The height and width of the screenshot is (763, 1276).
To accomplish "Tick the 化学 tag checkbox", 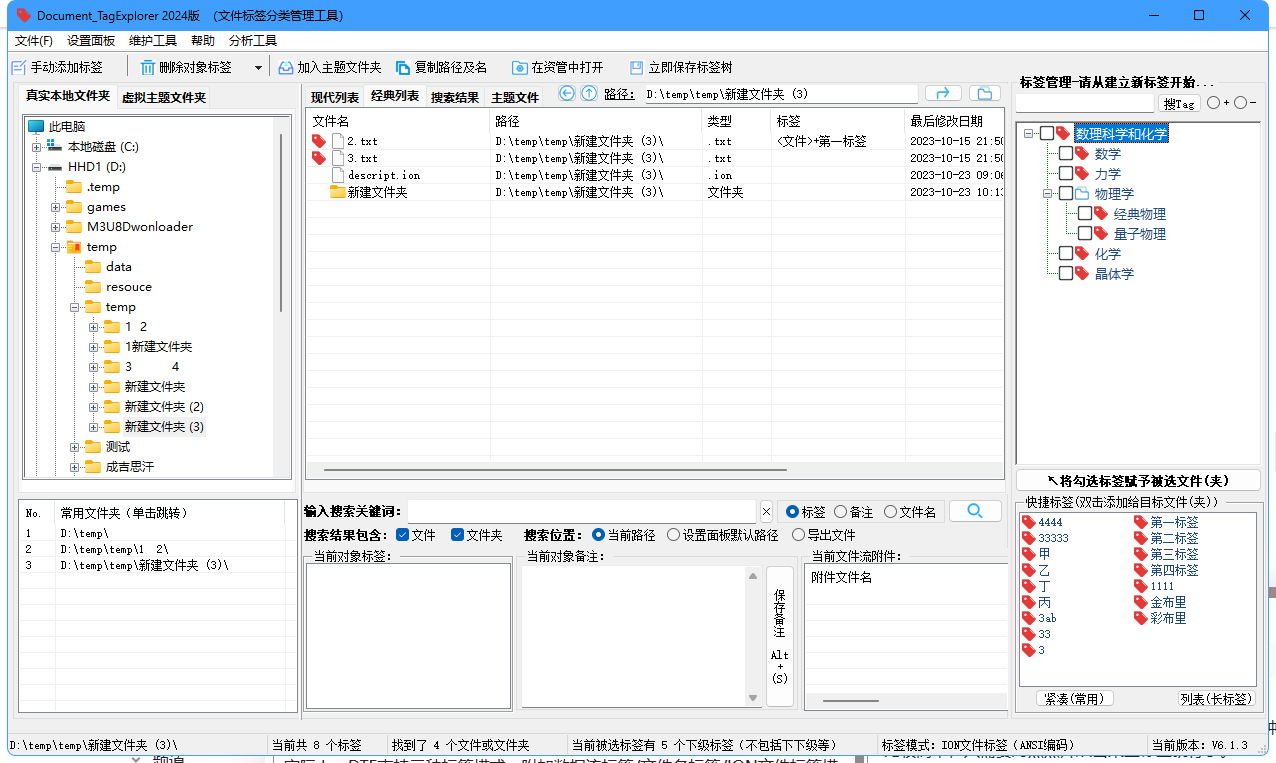I will pyautogui.click(x=1066, y=253).
